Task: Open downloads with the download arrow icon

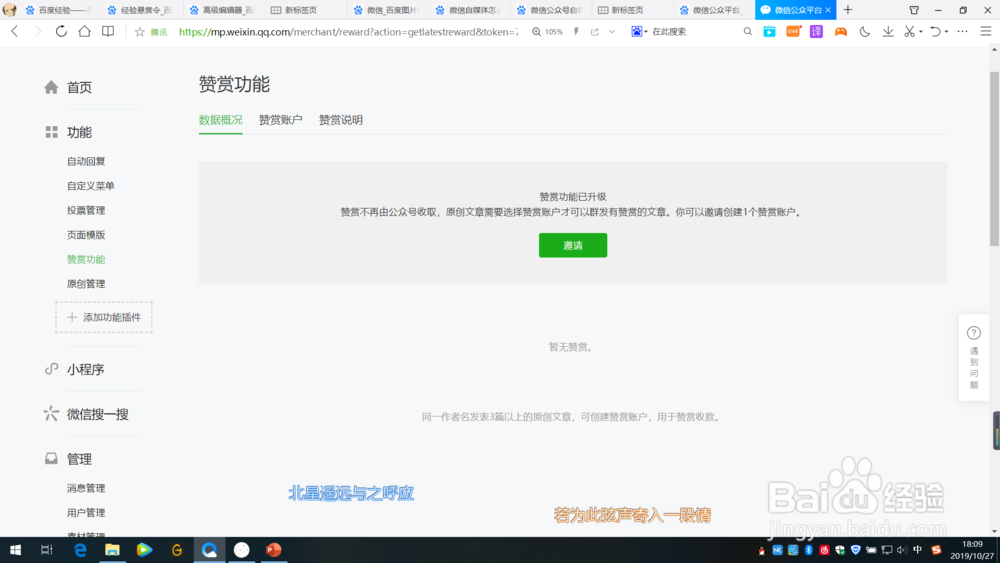Action: [888, 31]
